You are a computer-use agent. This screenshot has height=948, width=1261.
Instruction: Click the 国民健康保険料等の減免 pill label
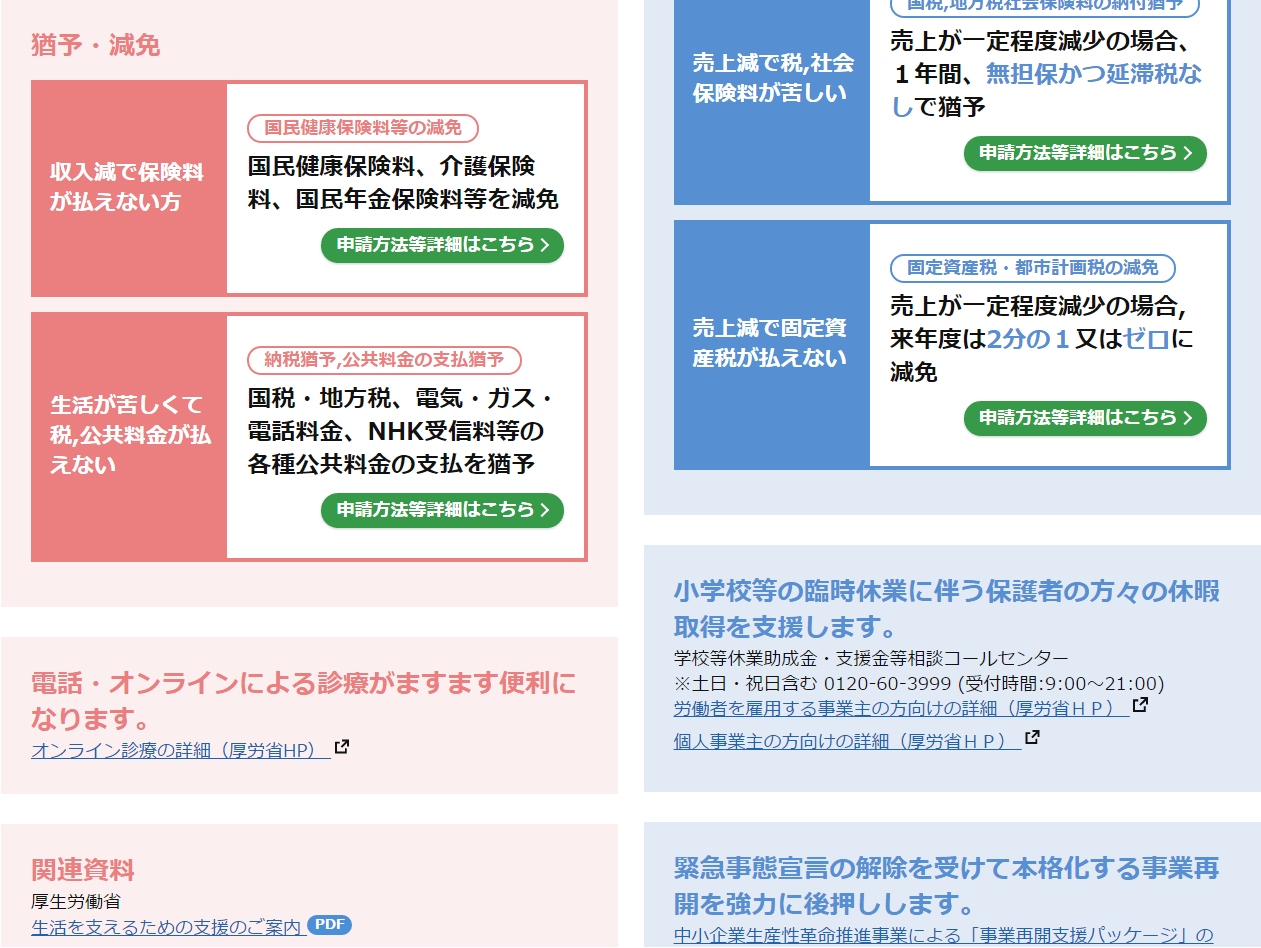point(363,128)
